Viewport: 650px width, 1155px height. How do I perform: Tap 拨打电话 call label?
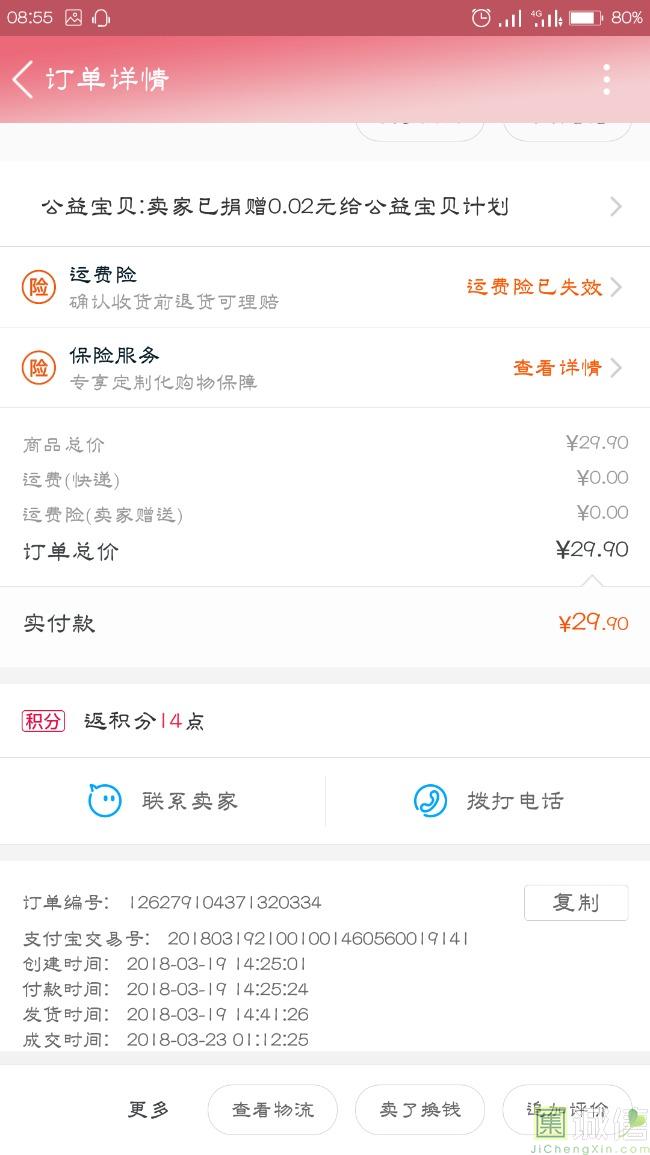tap(515, 801)
